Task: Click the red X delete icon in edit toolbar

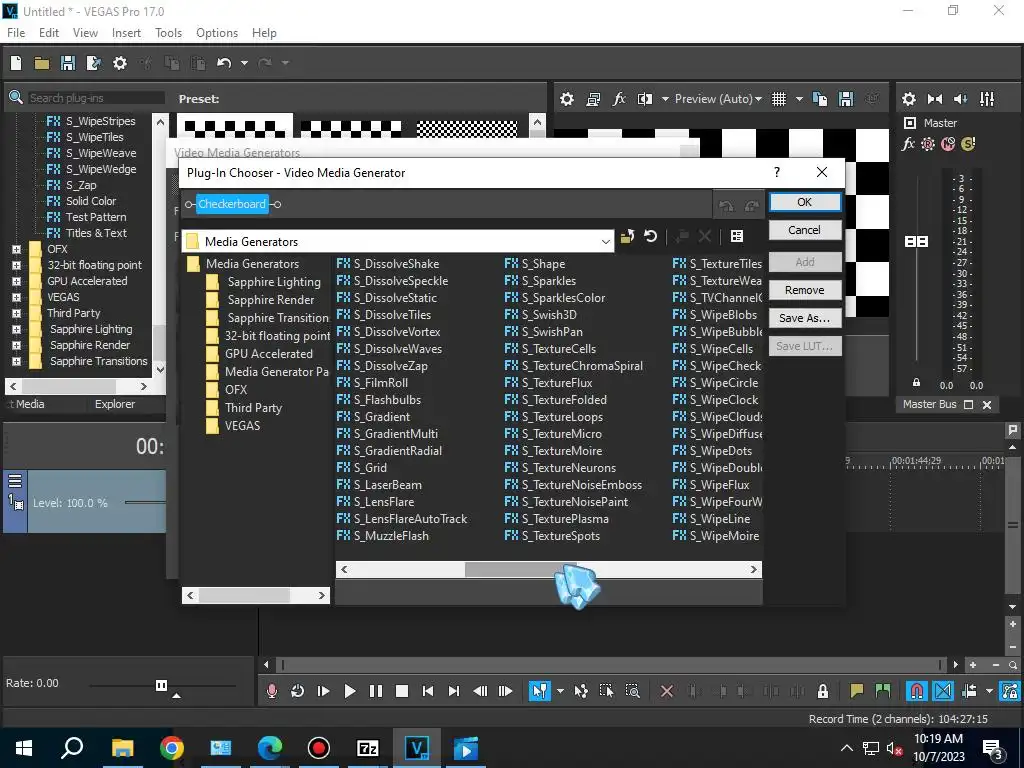Action: [667, 691]
